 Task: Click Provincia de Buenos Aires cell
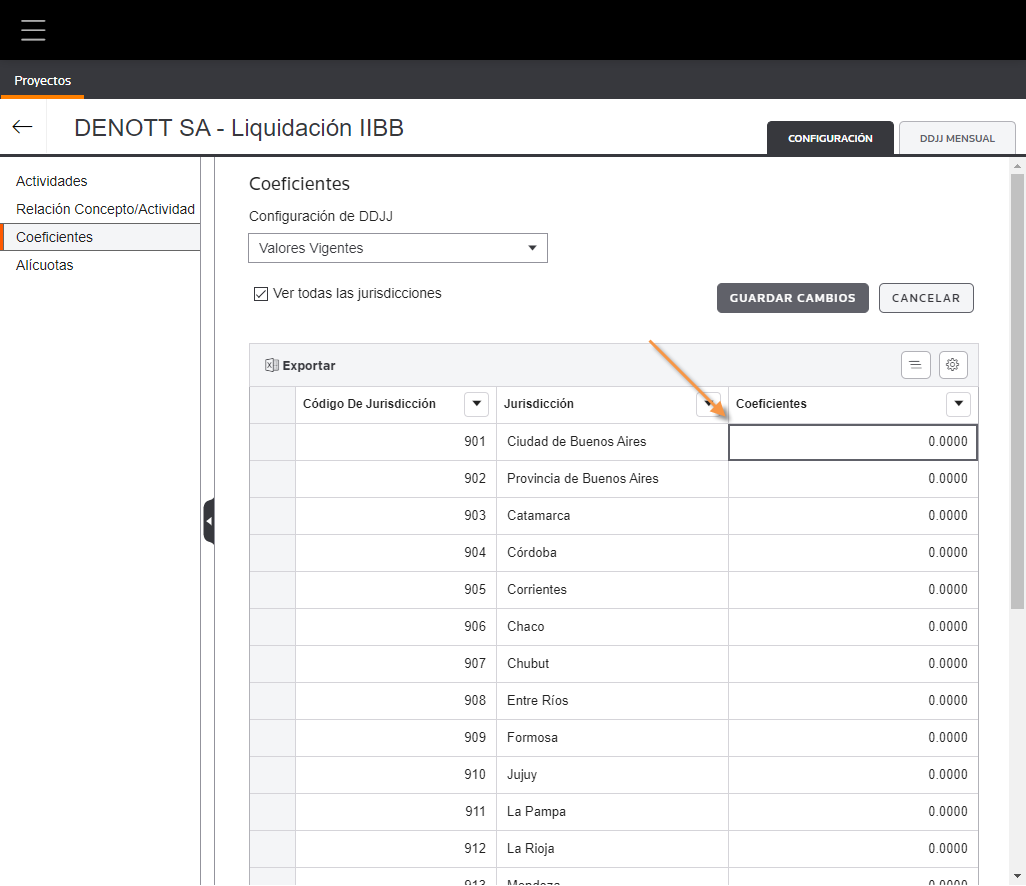(x=612, y=479)
